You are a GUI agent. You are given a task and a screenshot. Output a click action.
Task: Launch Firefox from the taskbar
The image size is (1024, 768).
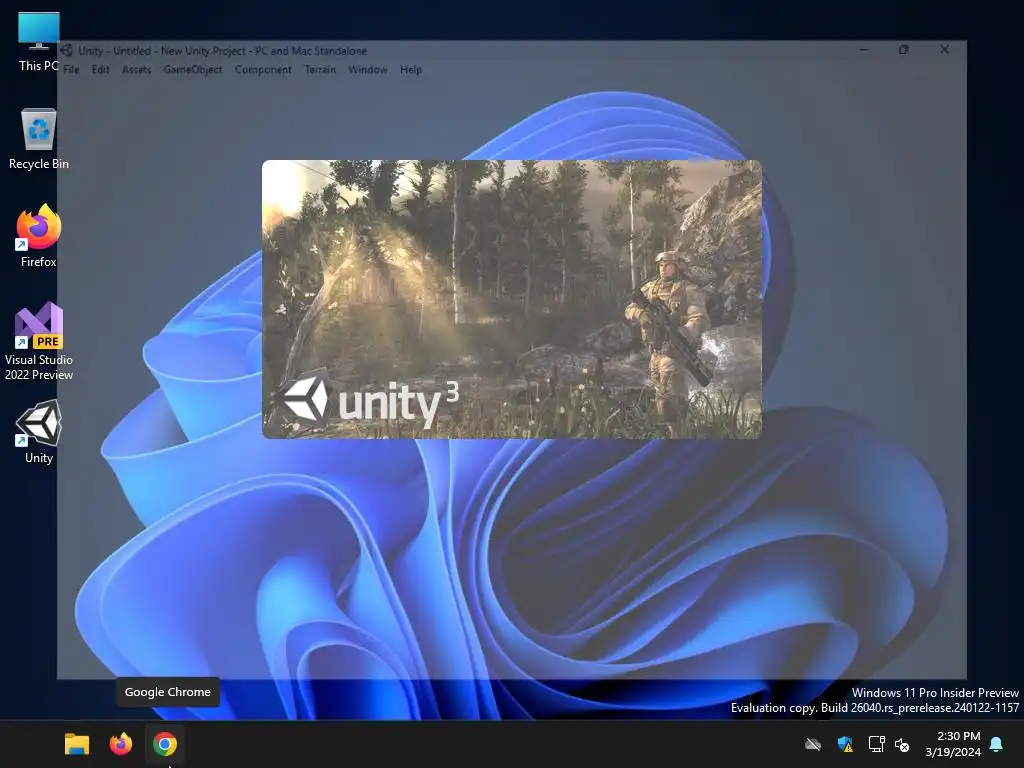(x=121, y=744)
